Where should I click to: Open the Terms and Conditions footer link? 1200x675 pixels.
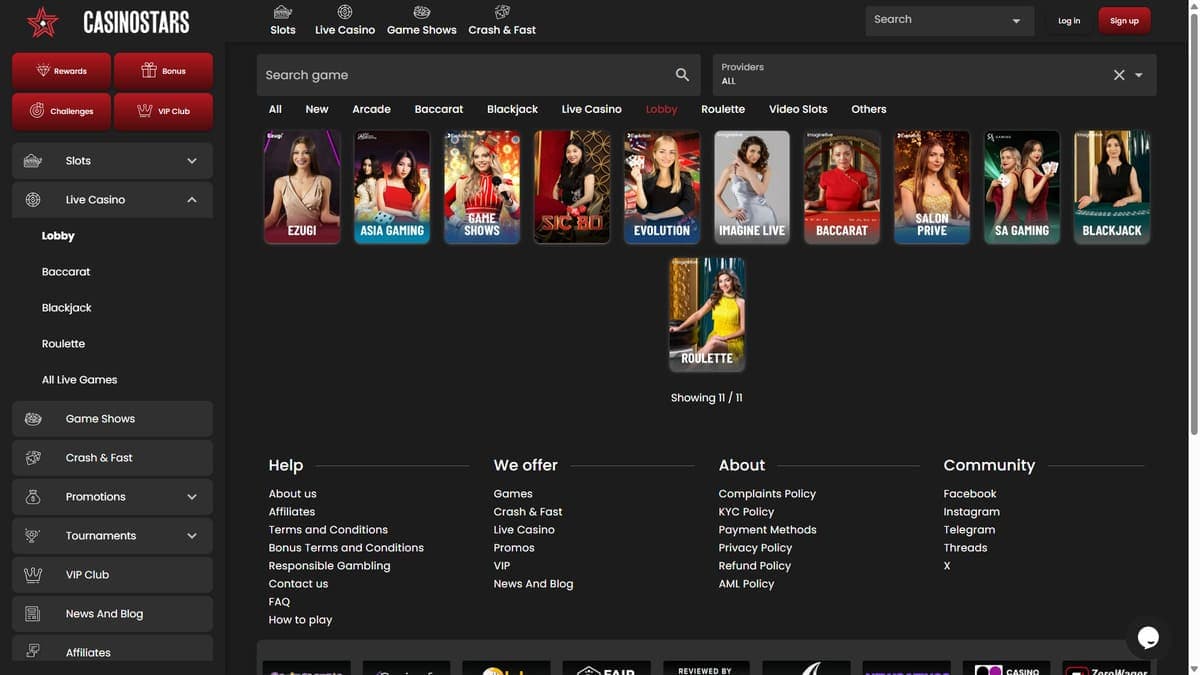[328, 530]
